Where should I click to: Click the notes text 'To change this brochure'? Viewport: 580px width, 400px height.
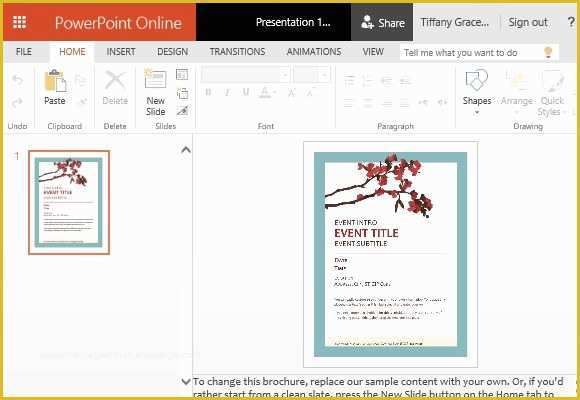pos(250,381)
